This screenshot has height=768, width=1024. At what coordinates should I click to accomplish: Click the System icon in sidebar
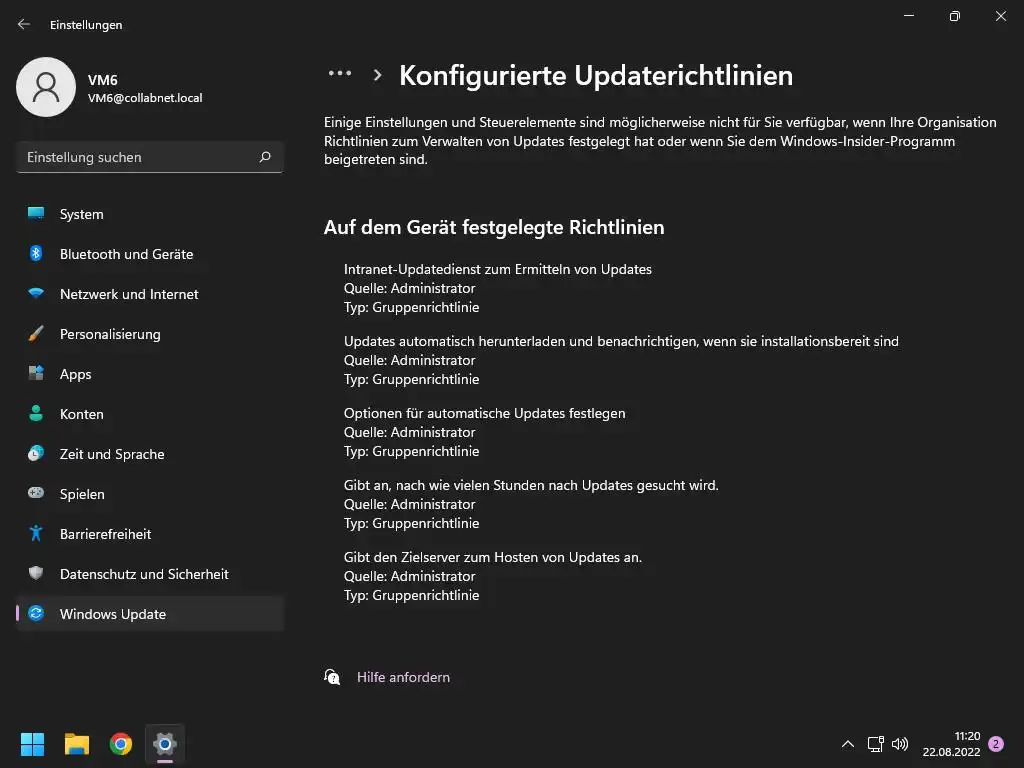pos(36,214)
